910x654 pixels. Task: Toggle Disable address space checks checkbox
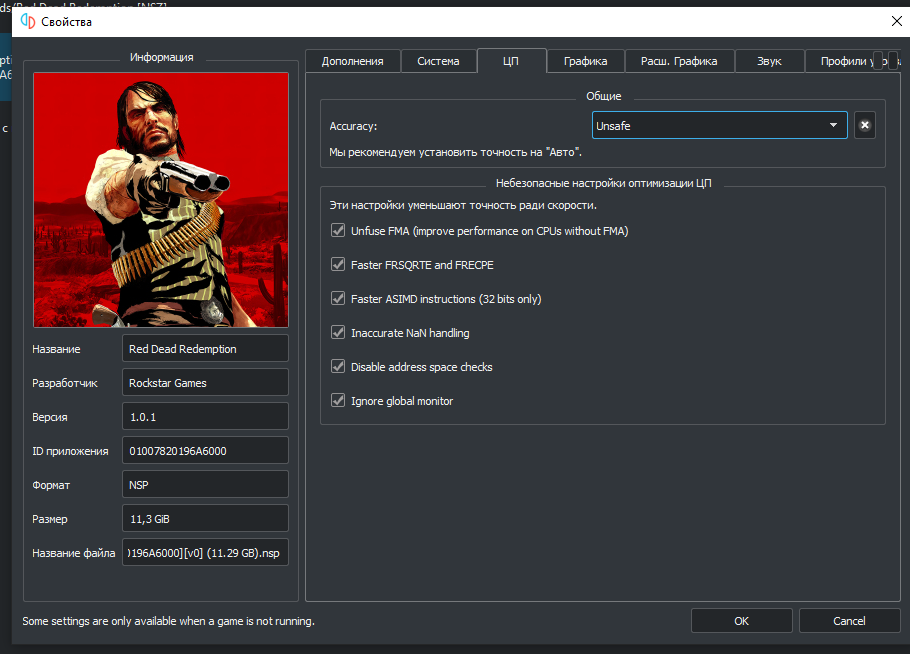(338, 366)
